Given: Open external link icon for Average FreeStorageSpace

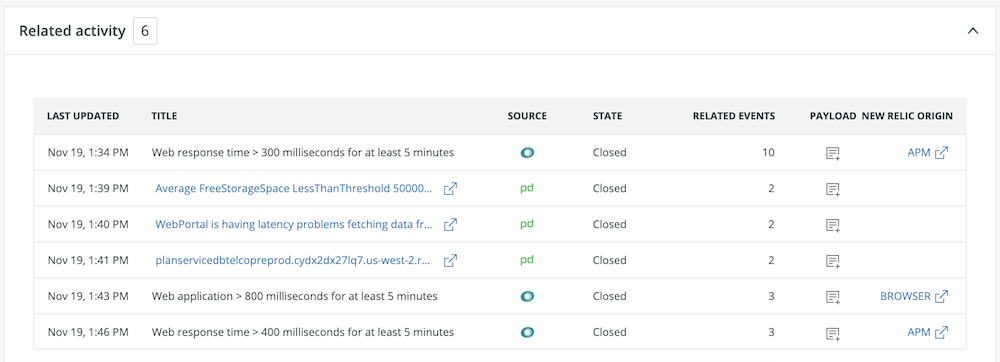Looking at the screenshot, I should point(450,189).
